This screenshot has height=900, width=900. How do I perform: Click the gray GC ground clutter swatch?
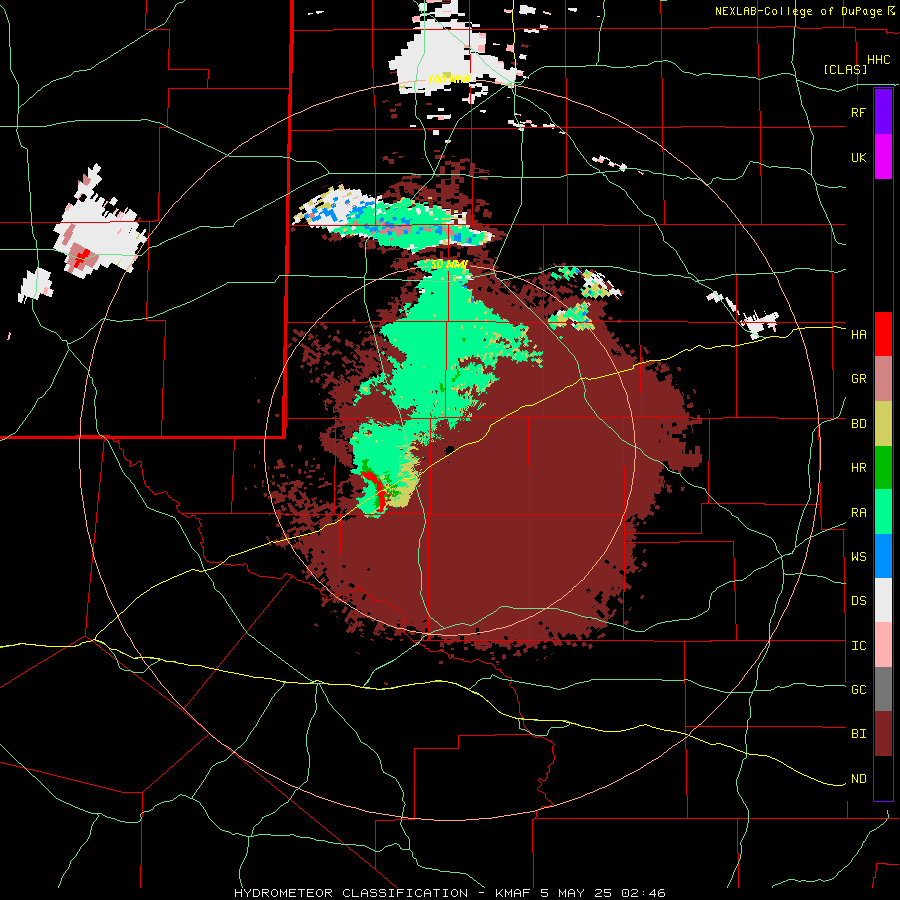click(883, 689)
